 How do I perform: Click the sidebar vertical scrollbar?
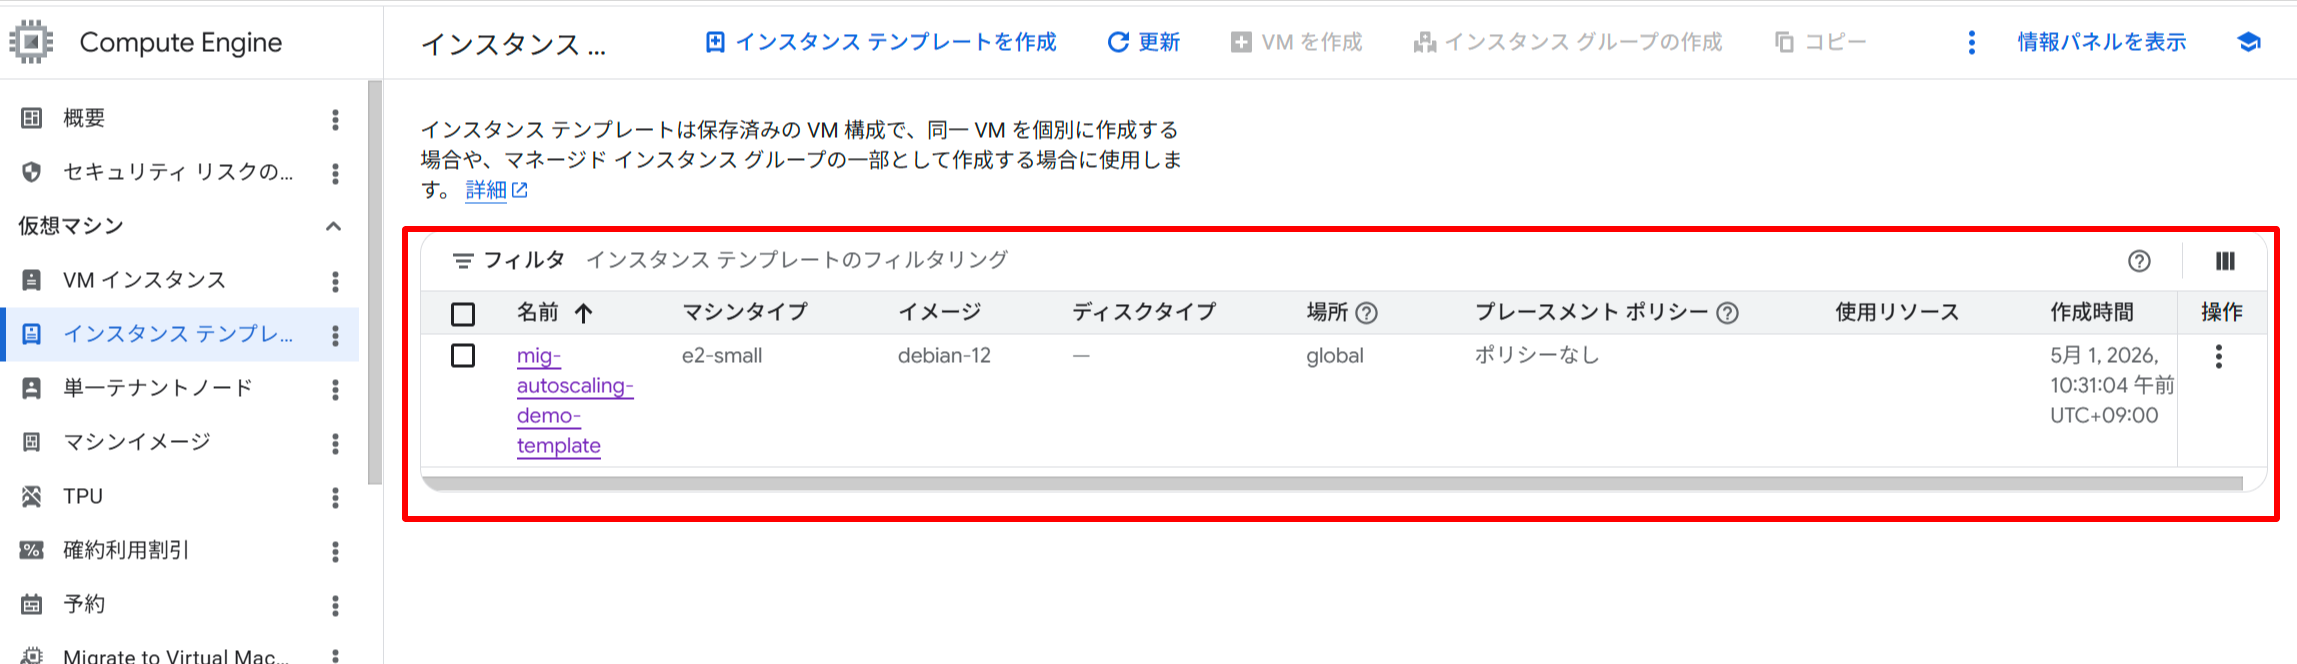click(375, 283)
